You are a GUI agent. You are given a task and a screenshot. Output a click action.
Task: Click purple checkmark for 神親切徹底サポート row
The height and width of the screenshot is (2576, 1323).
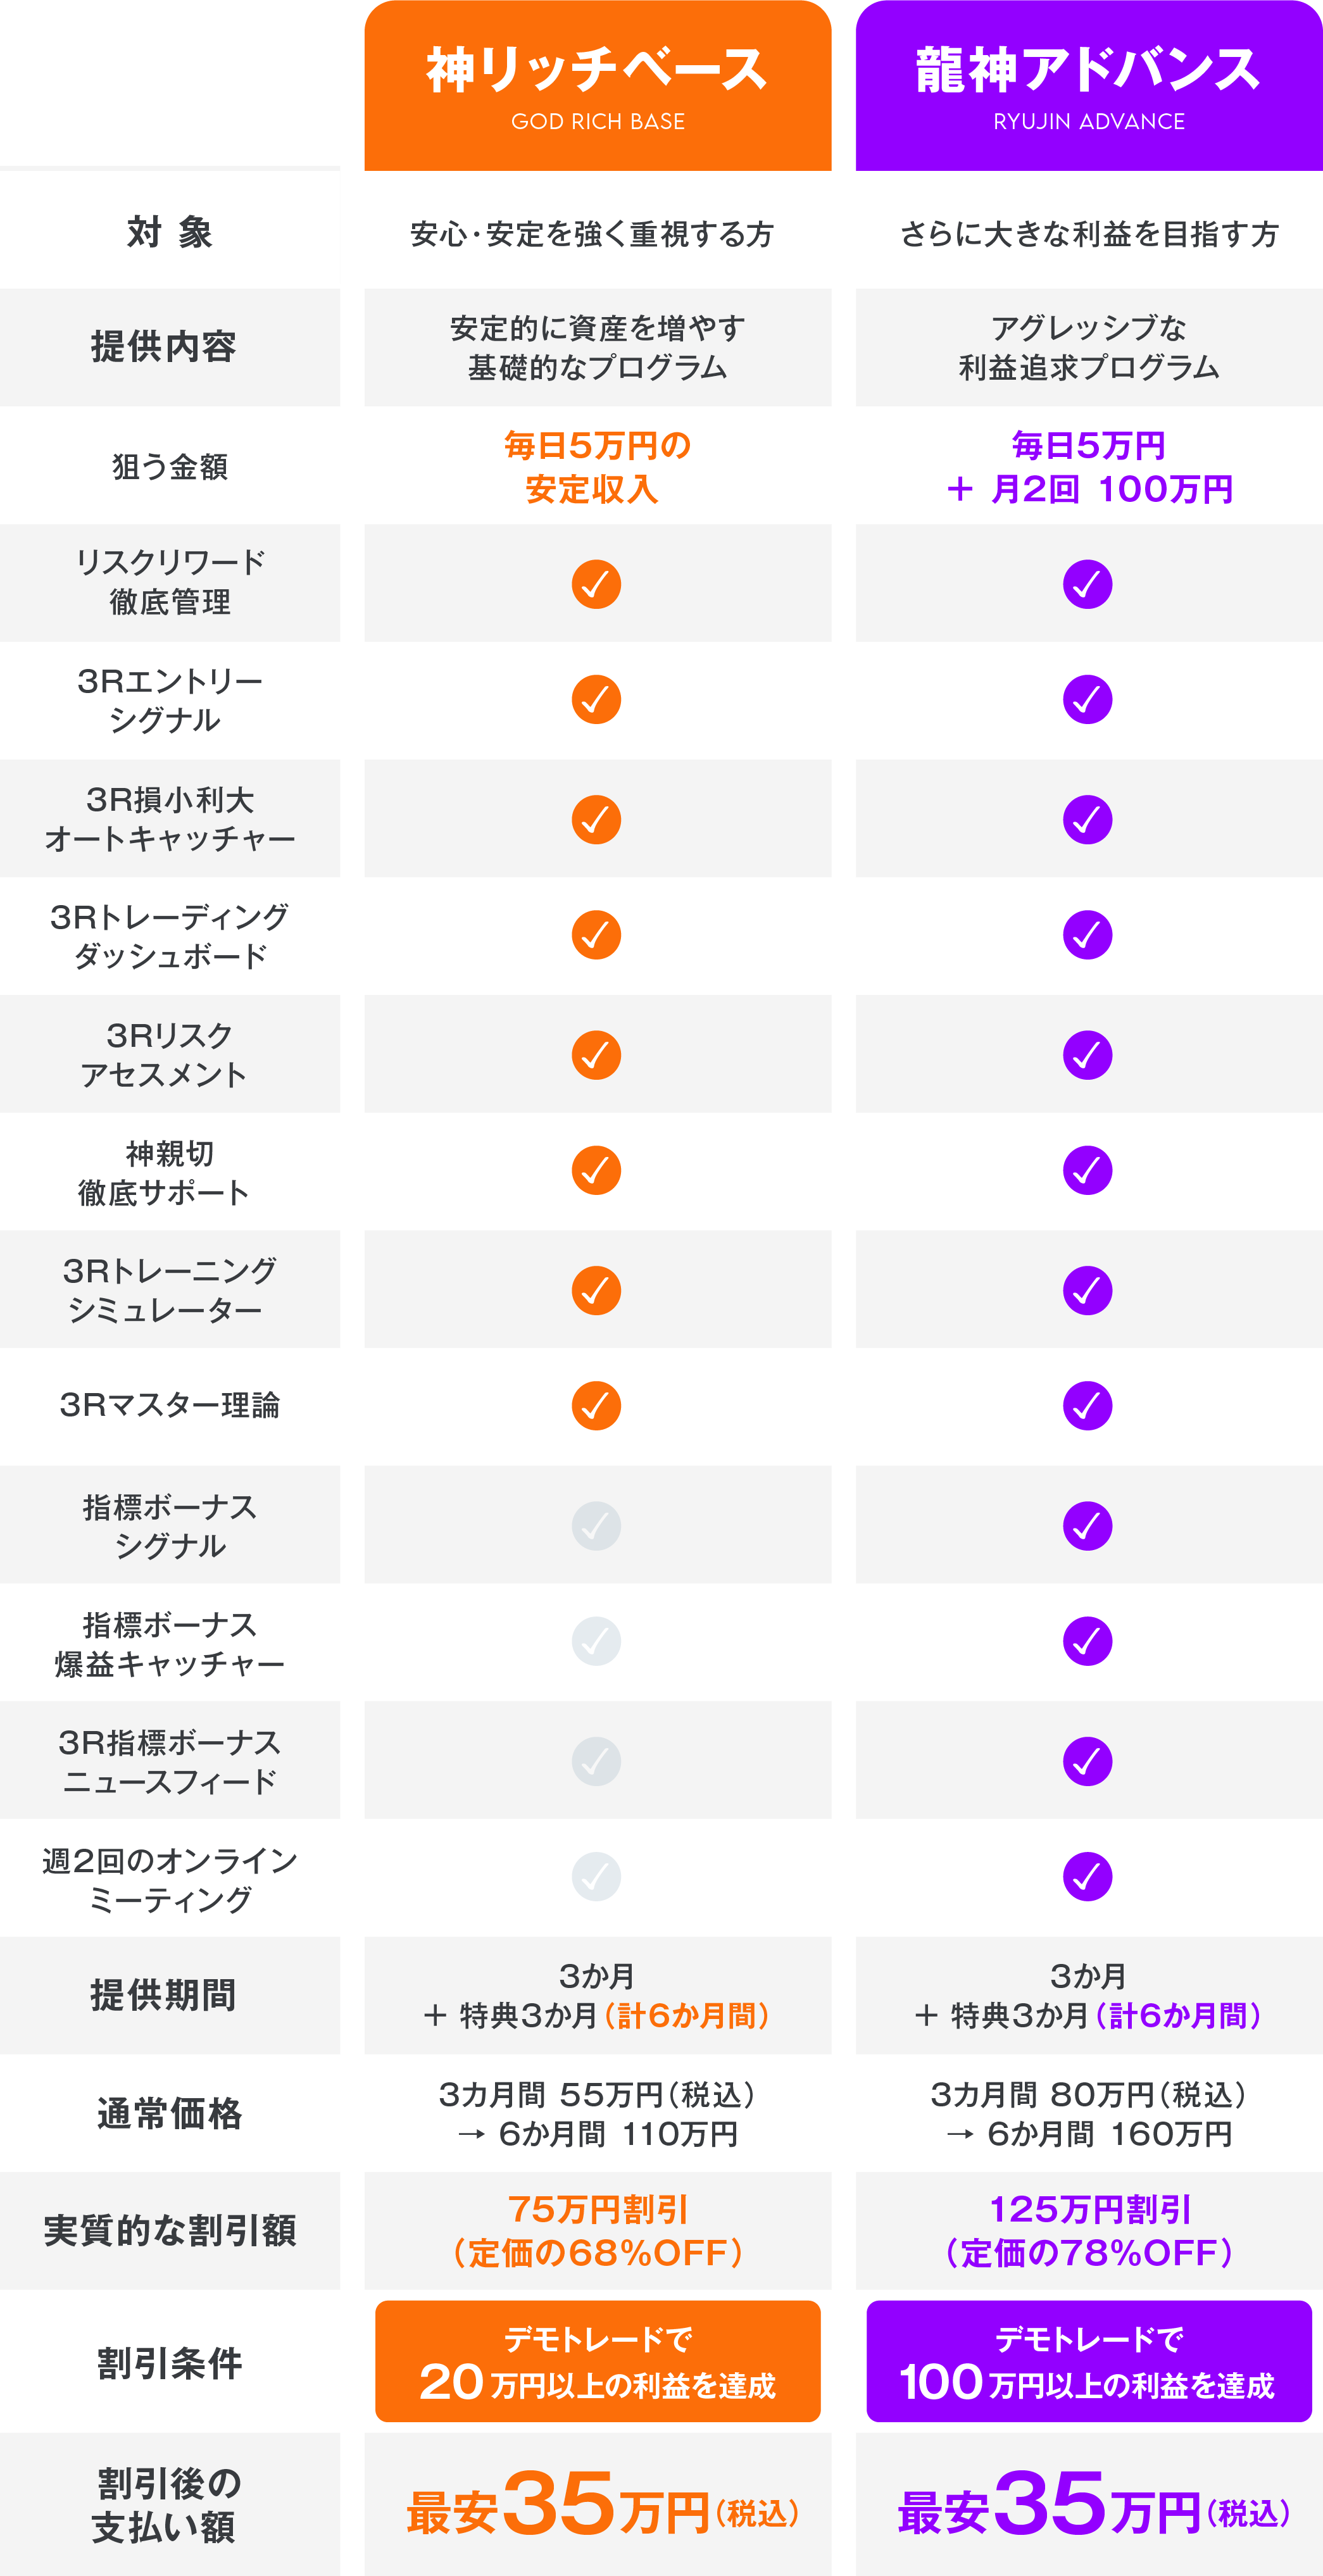tap(1087, 1170)
